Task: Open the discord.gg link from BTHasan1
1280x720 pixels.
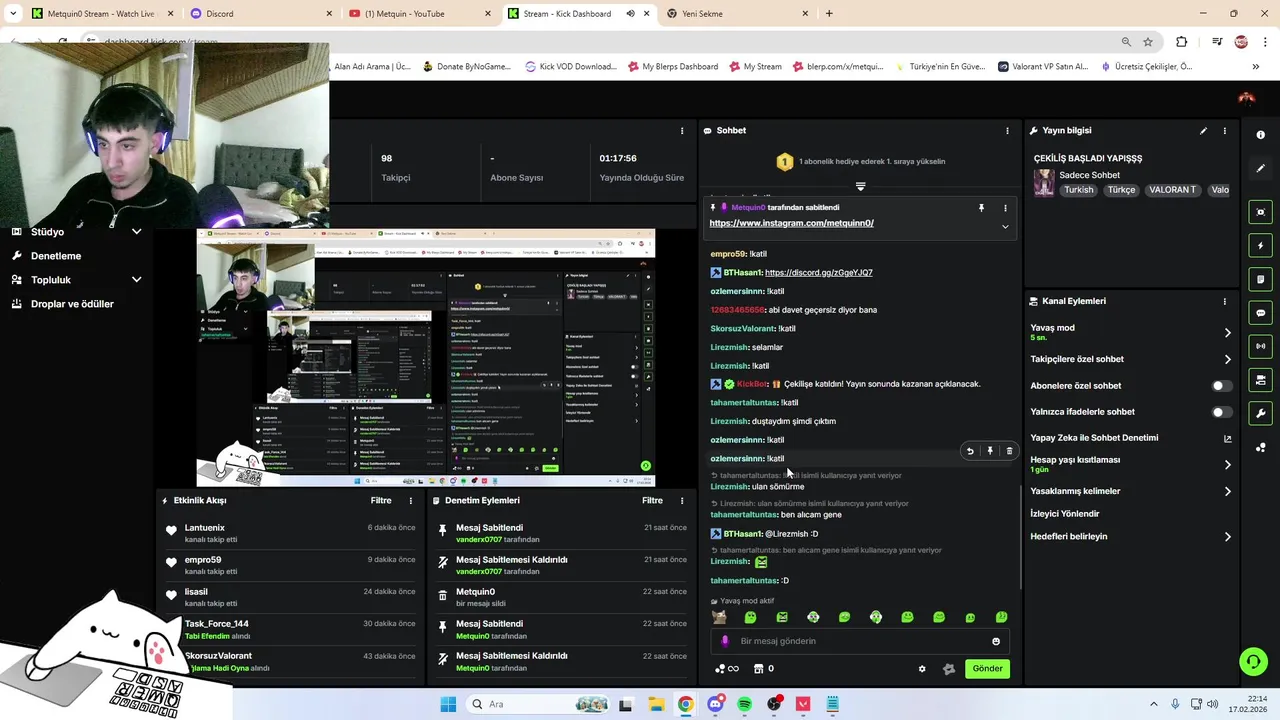Action: tap(818, 273)
